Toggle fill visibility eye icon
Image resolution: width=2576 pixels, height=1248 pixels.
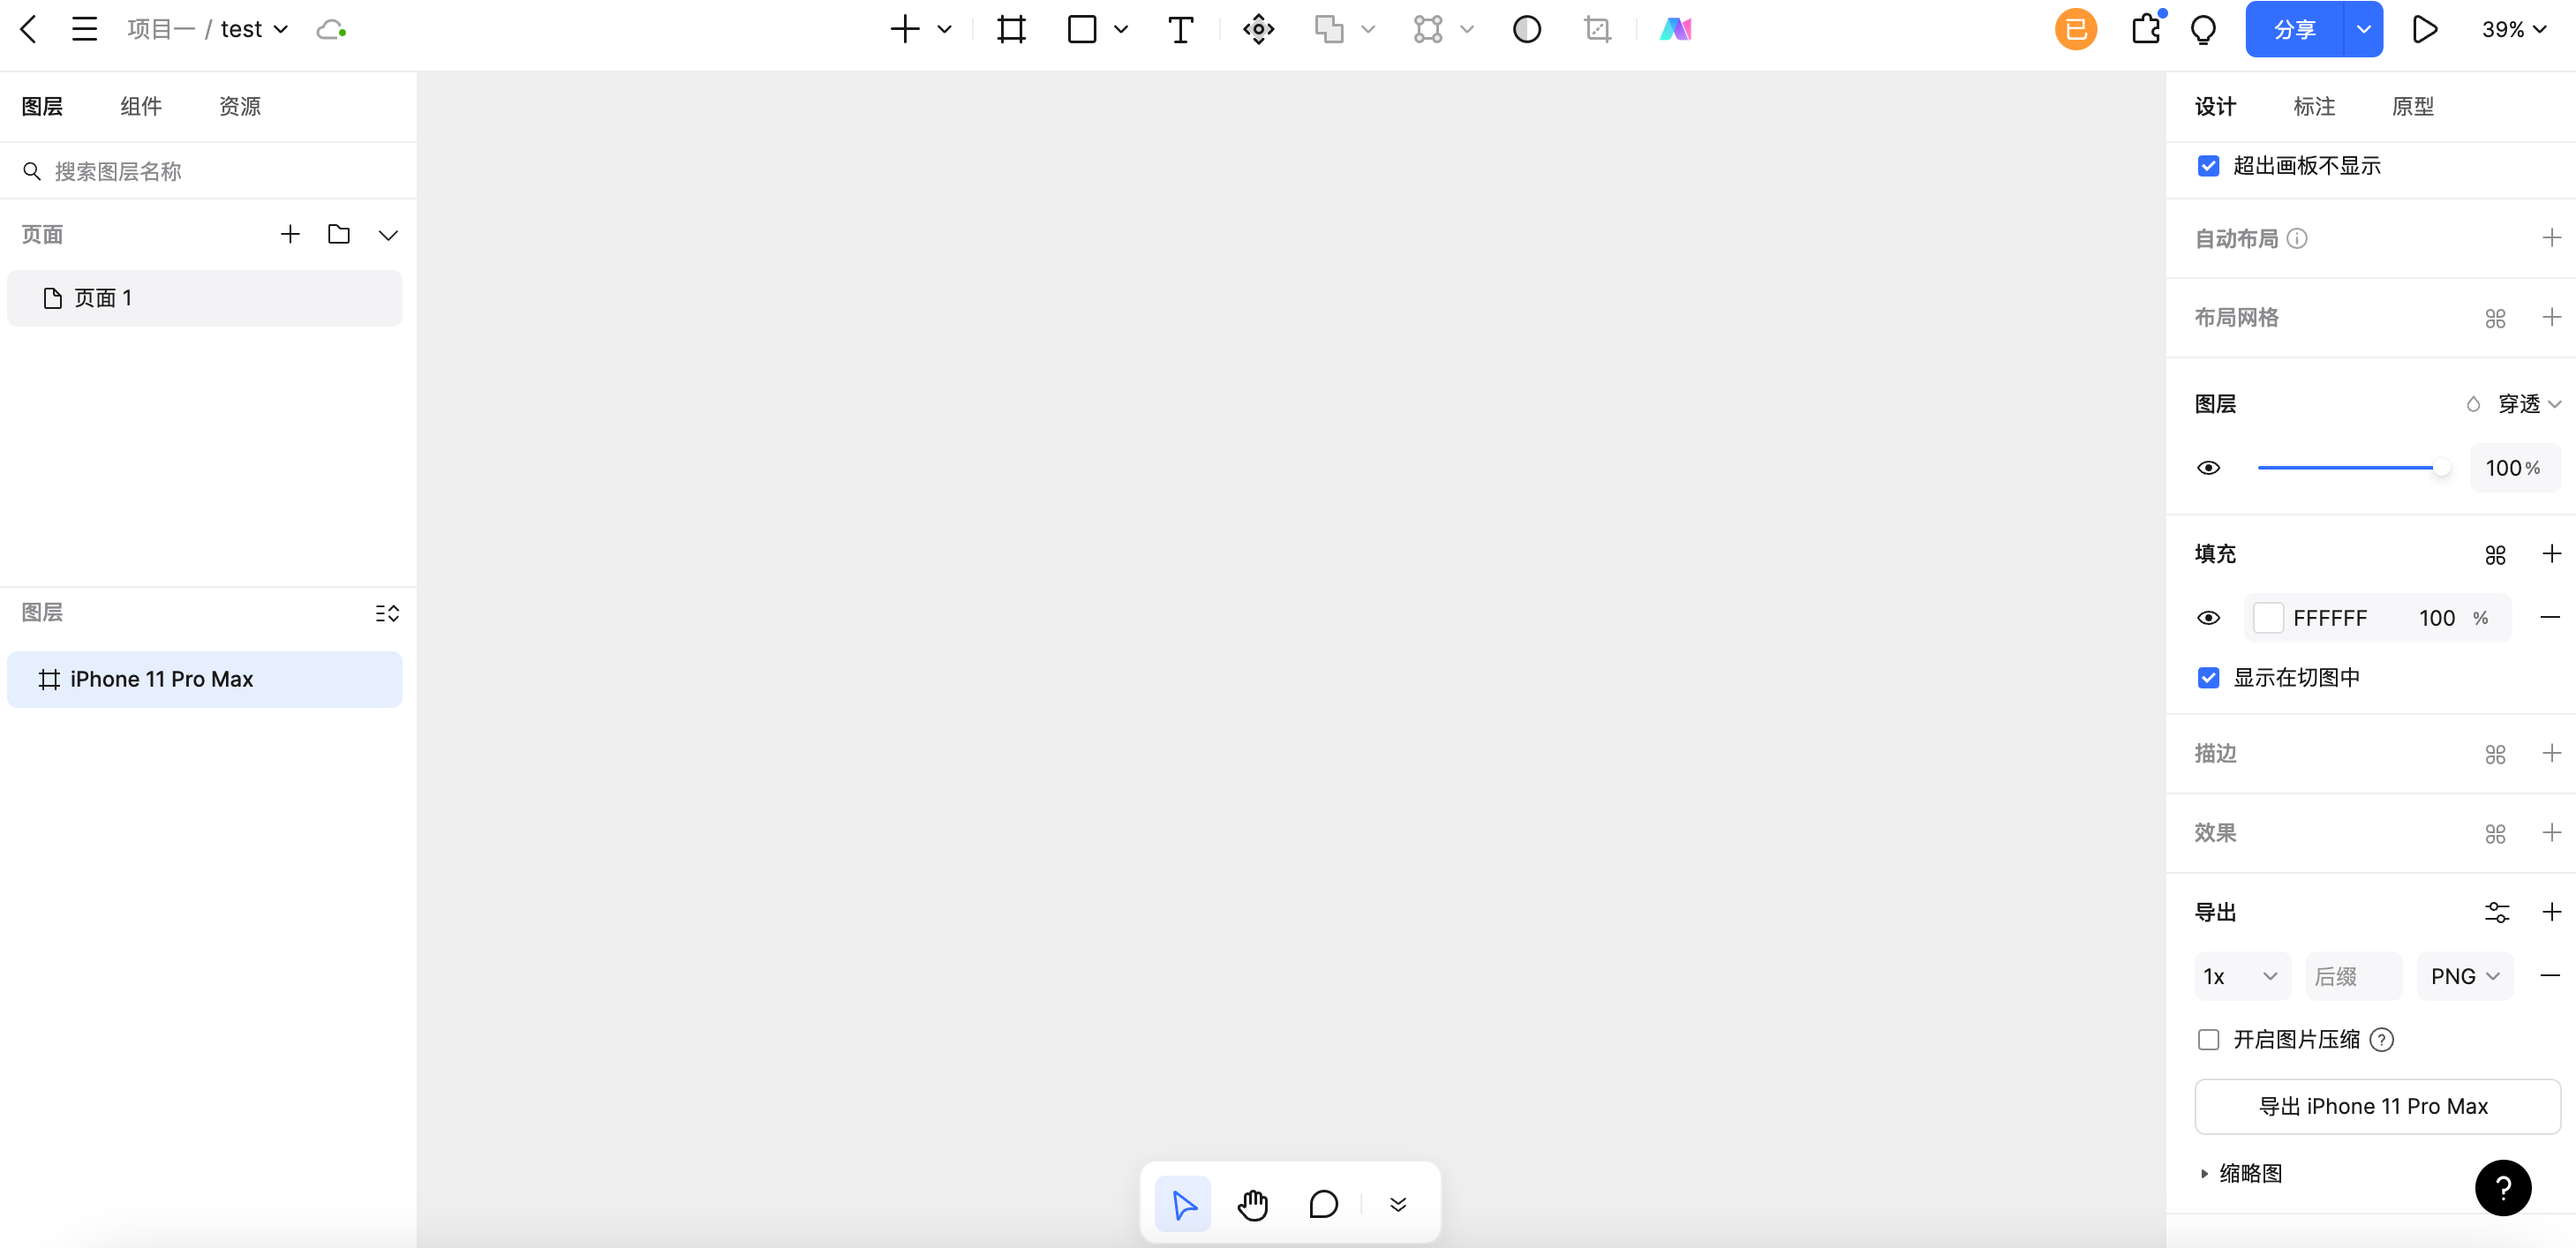(x=2208, y=617)
